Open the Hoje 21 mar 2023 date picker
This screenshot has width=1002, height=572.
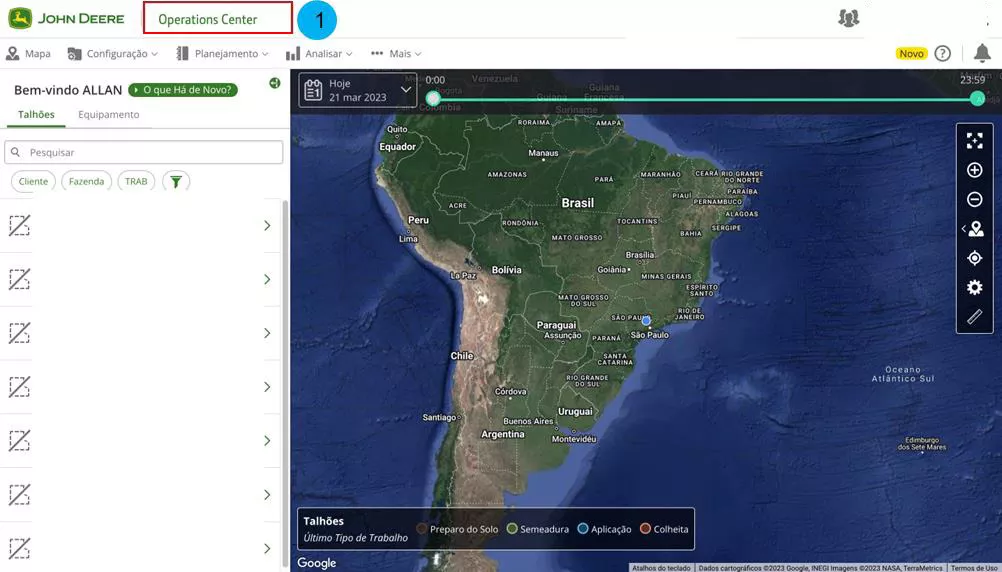(358, 90)
